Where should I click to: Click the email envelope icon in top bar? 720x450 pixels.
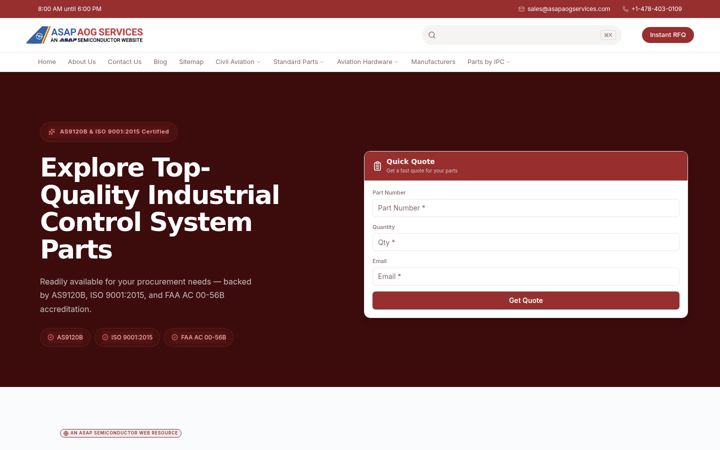pos(521,9)
